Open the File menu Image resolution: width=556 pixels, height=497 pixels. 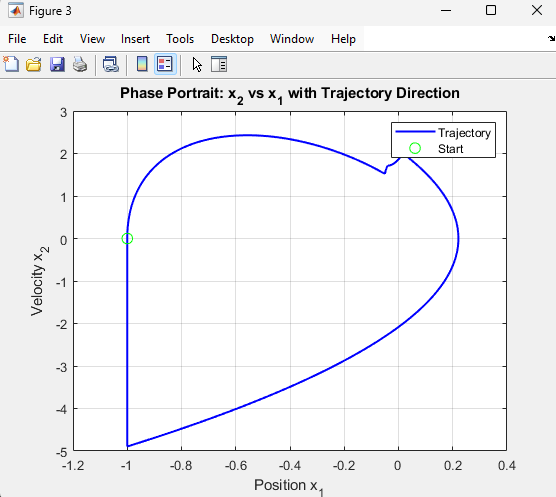17,39
